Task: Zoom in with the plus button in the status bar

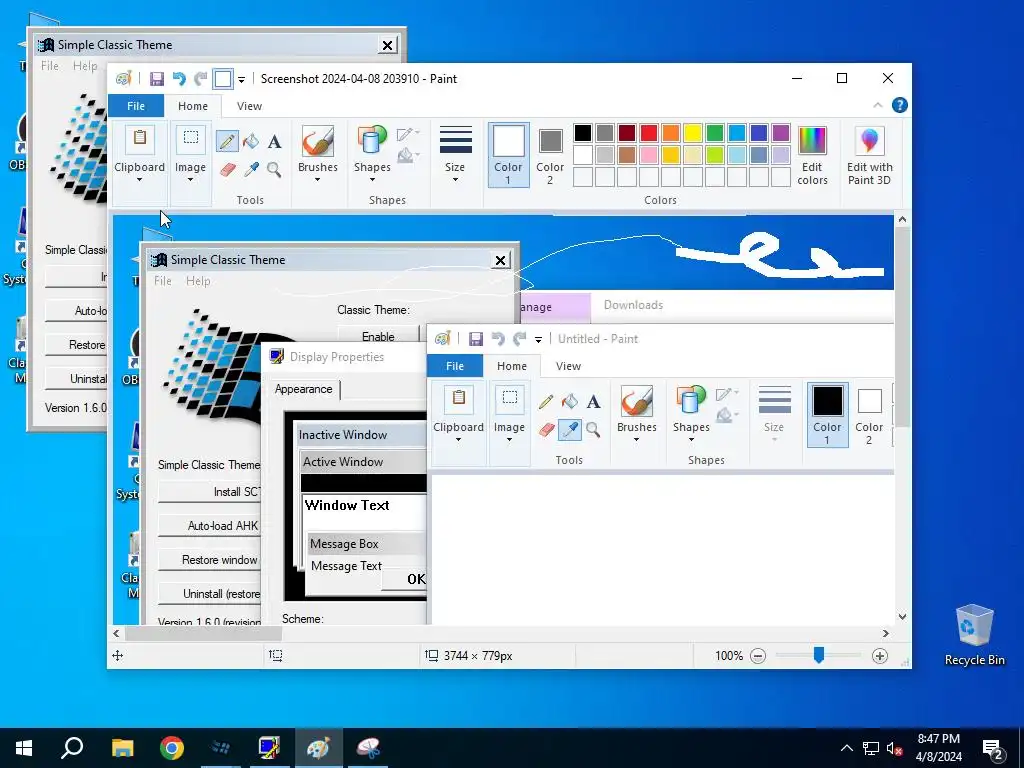Action: coord(880,656)
